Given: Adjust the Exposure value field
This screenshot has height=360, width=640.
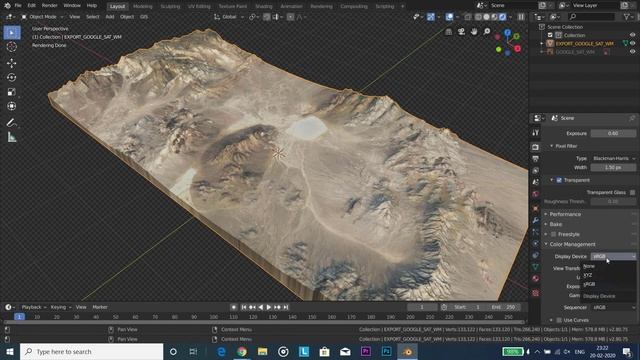Looking at the screenshot, I should (613, 133).
